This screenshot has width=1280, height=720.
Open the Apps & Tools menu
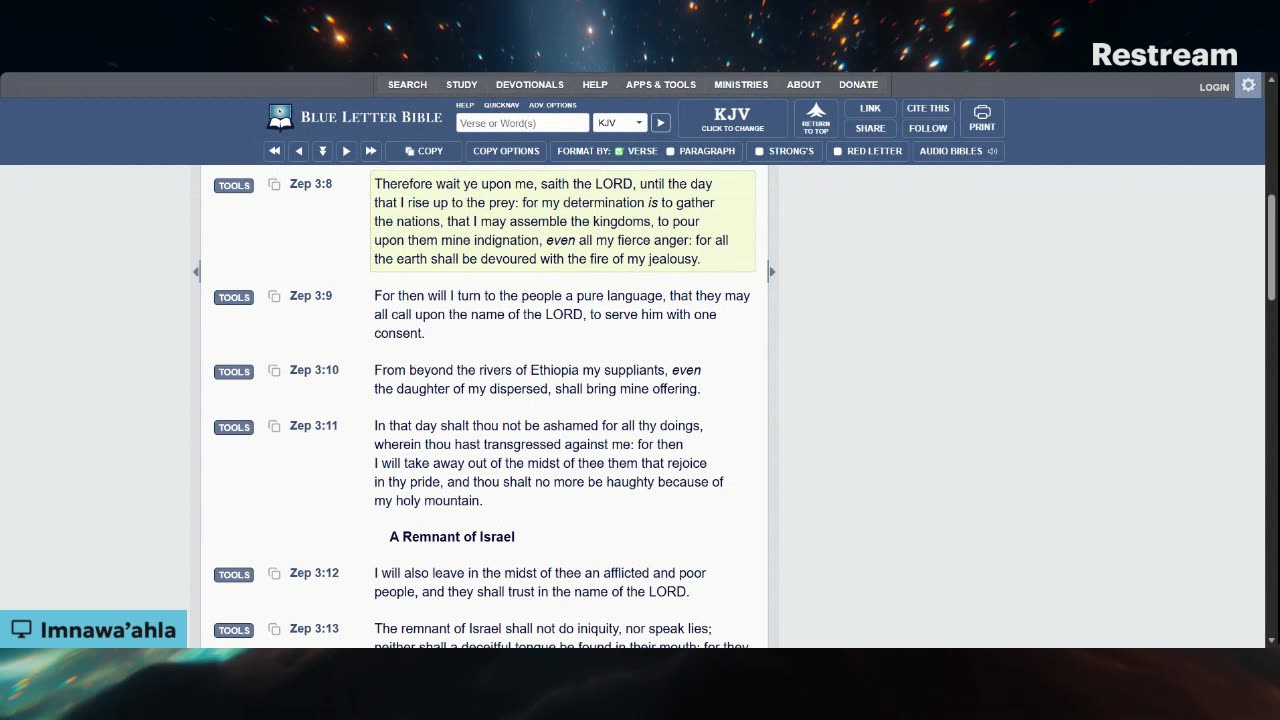[661, 85]
